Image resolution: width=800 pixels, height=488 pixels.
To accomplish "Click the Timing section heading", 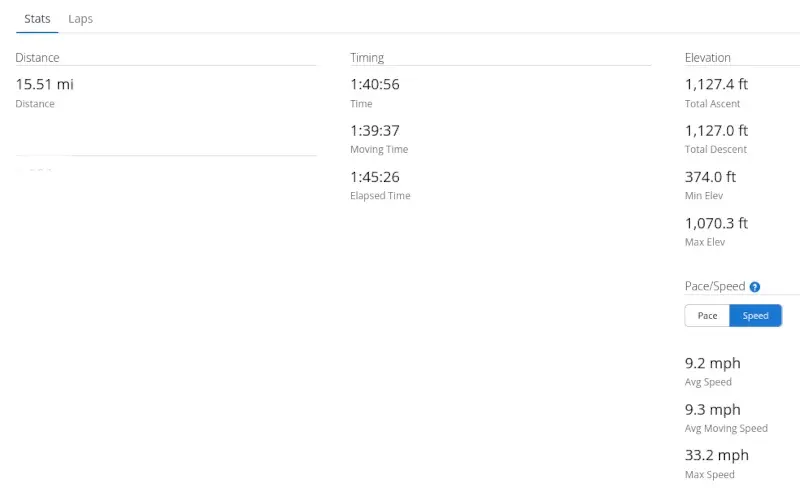I will [x=367, y=58].
